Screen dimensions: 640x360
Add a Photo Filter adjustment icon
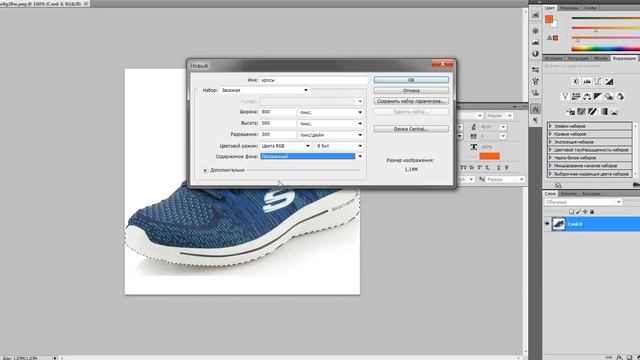coord(609,96)
